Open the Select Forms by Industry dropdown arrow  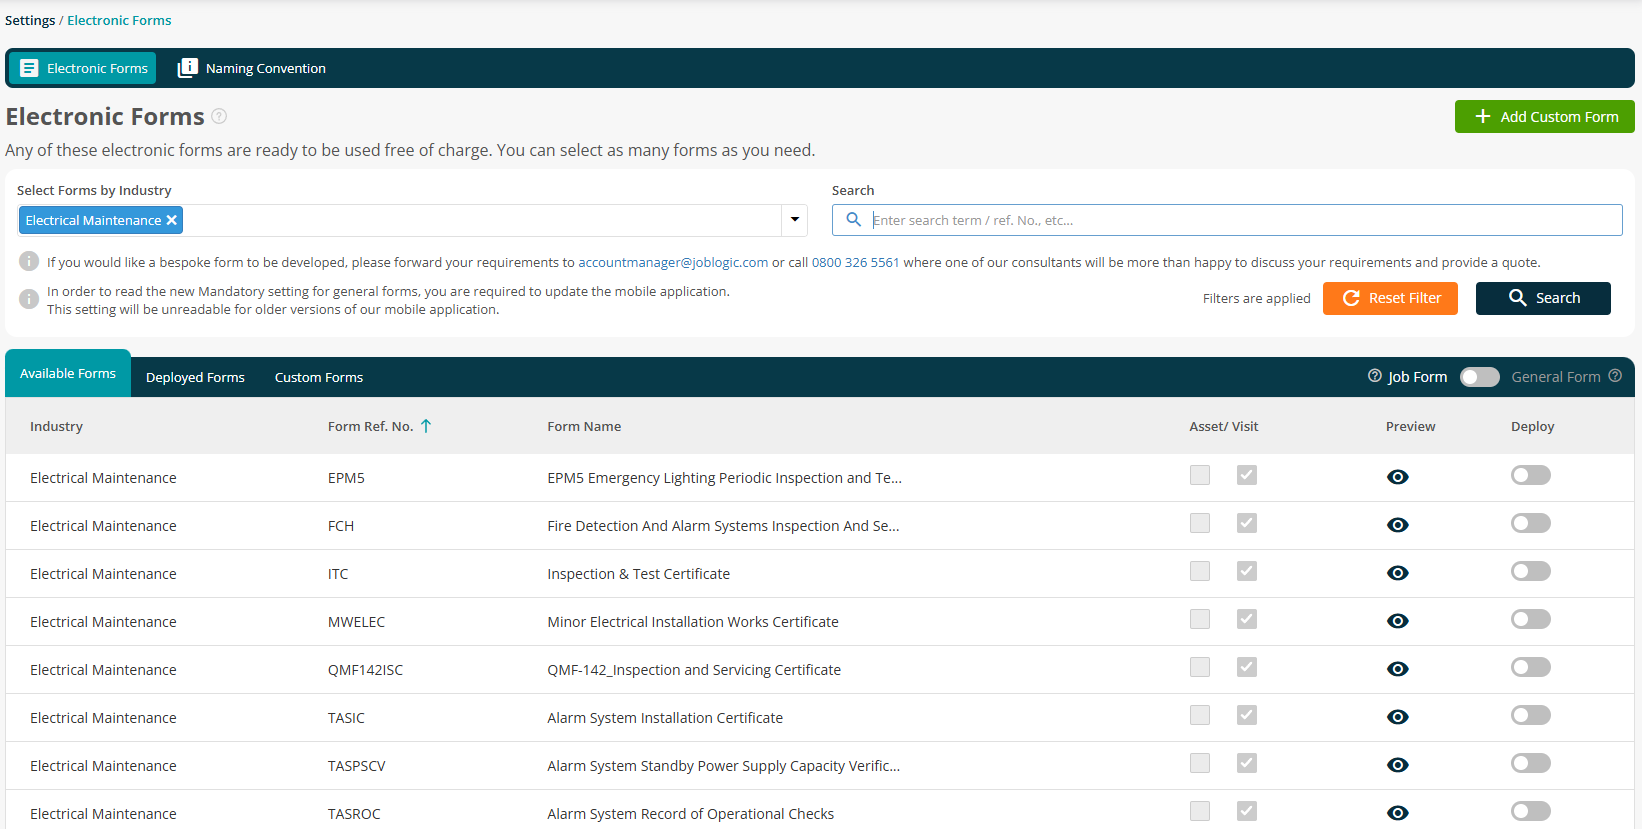point(795,220)
